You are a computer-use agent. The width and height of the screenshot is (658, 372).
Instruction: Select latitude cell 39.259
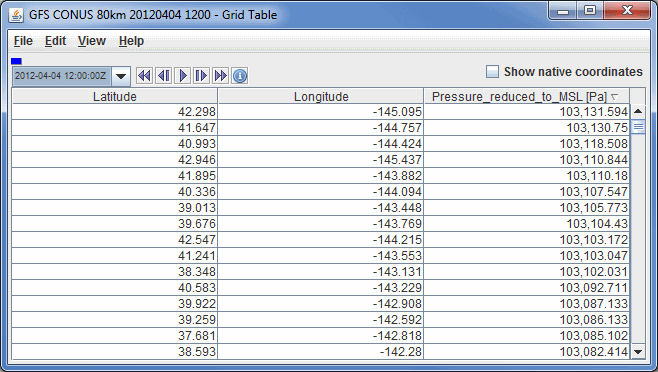115,319
